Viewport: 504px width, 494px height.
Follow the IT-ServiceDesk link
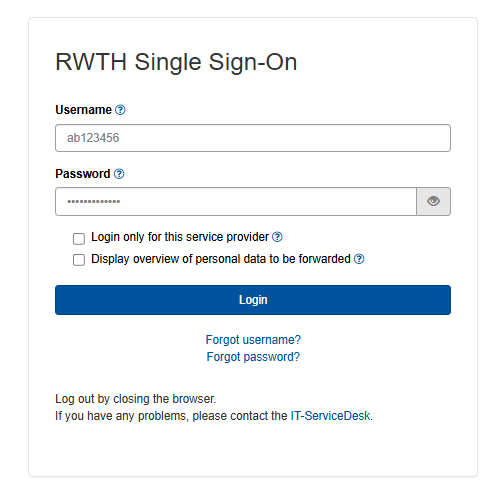point(330,416)
